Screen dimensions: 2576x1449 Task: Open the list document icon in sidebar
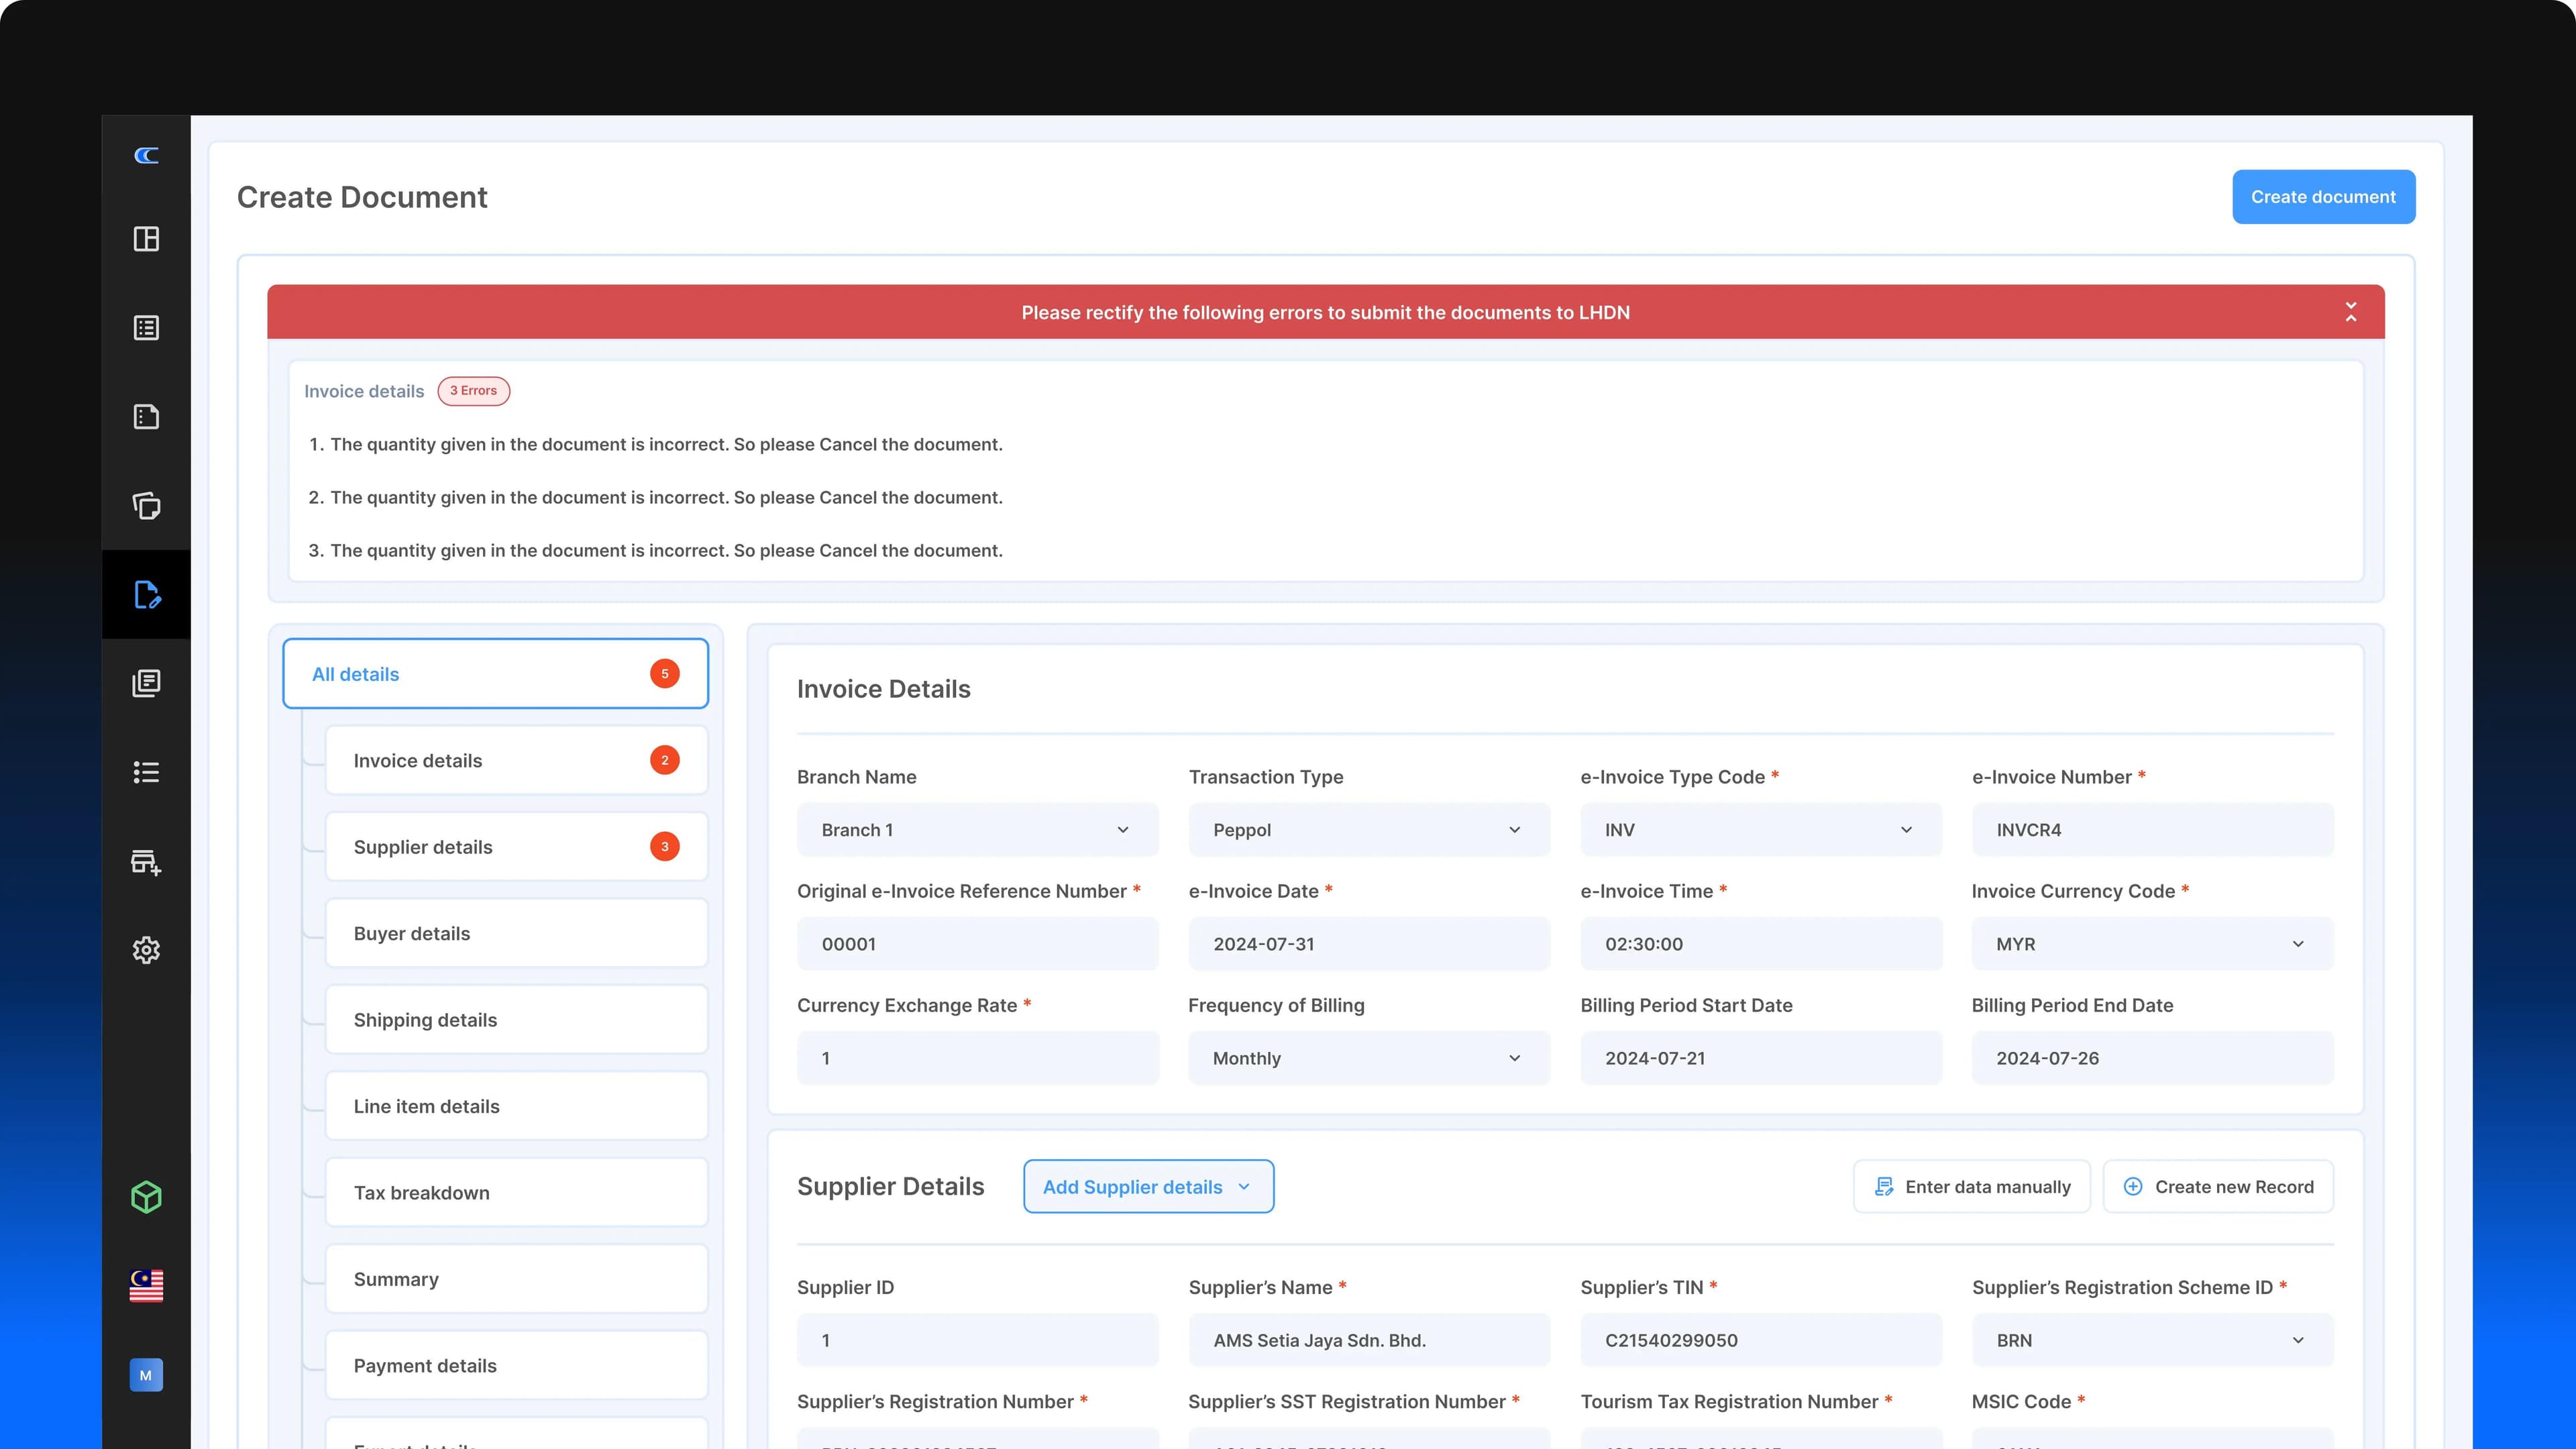coord(146,328)
